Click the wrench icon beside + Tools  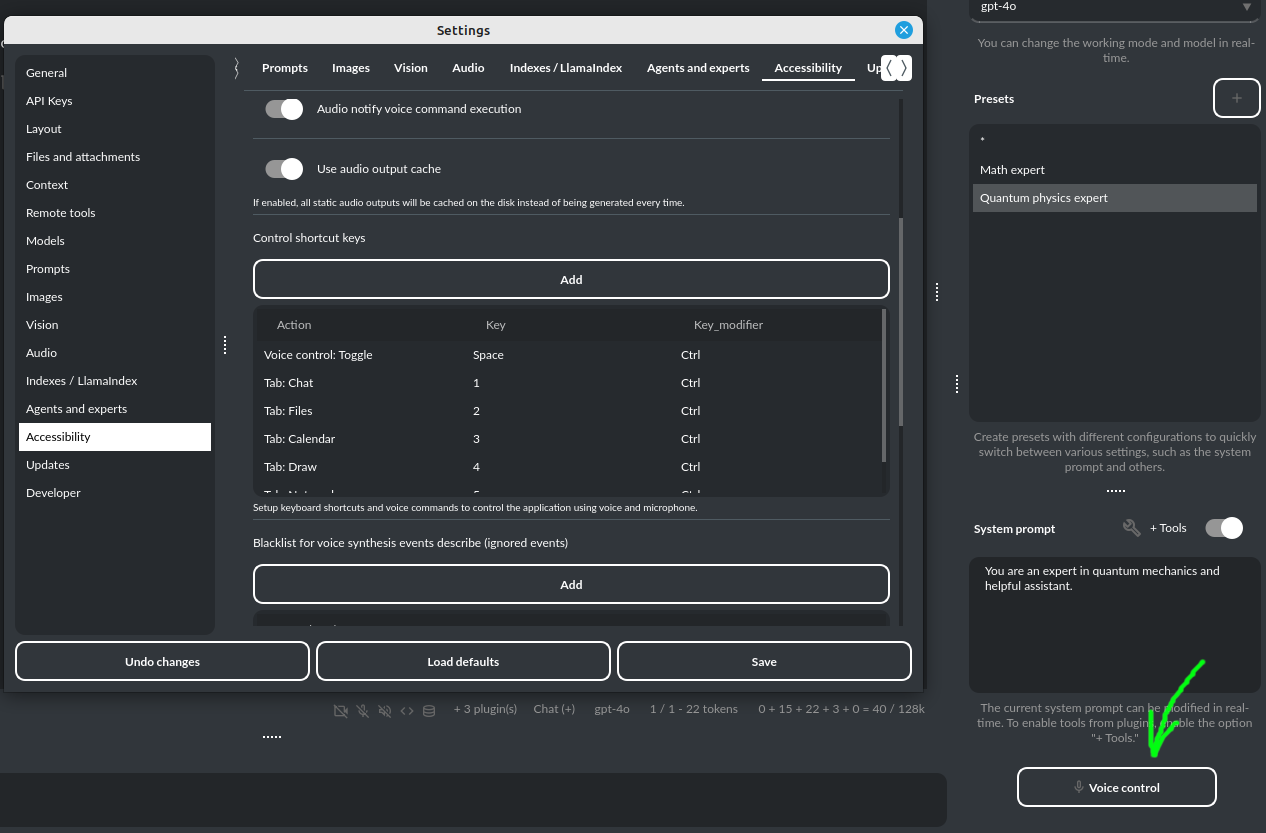(1132, 528)
